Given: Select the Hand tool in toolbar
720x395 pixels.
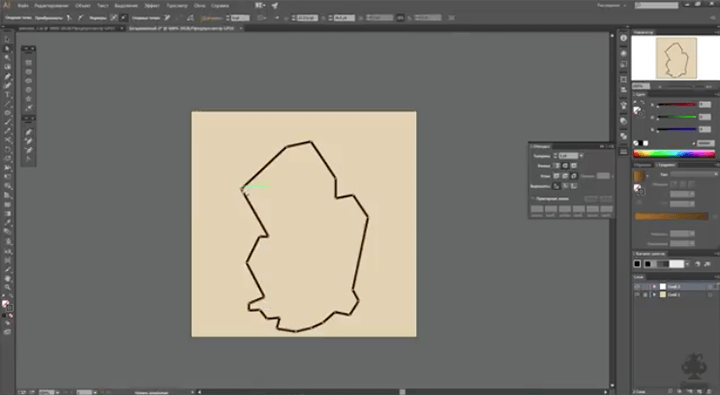Looking at the screenshot, I should pos(7,278).
